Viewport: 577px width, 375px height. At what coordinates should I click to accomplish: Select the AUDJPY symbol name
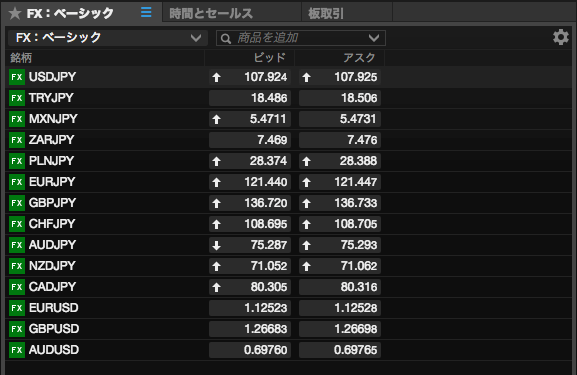pyautogui.click(x=53, y=245)
